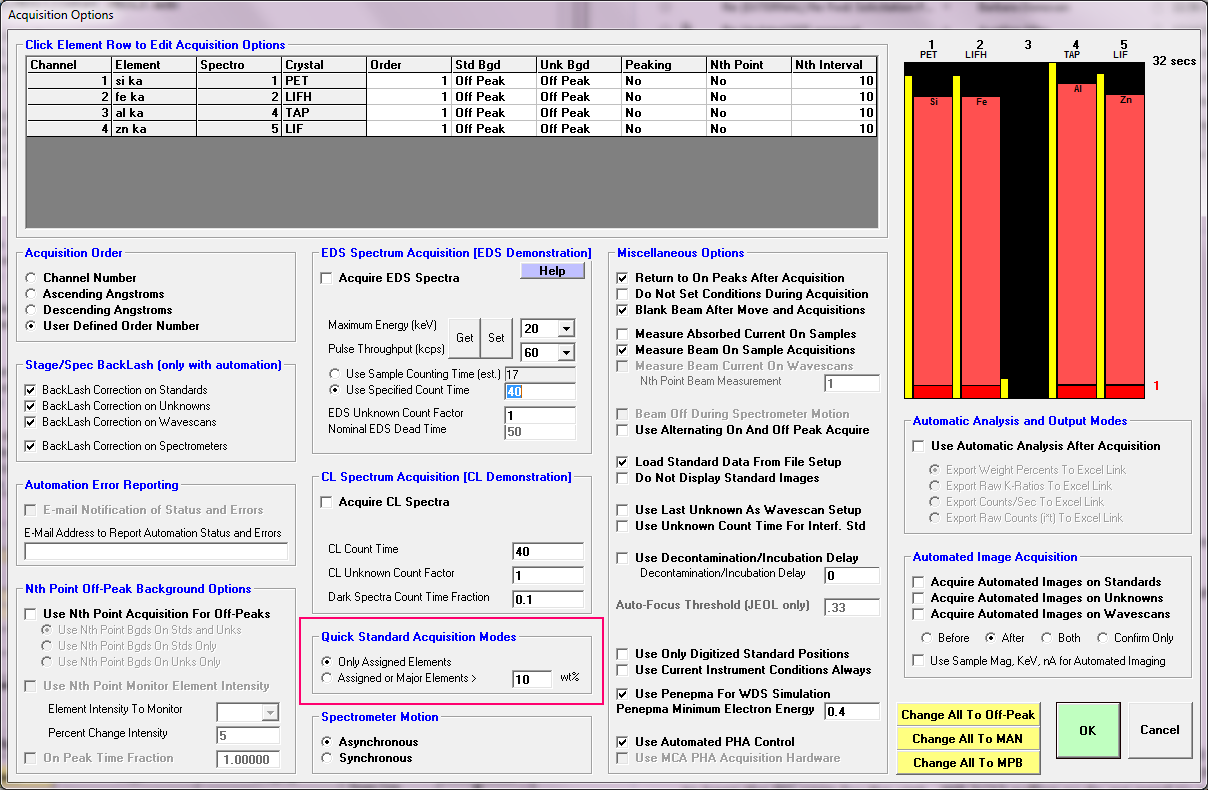Screen dimensions: 1208x790
Task: Click Change All To MAN button
Action: click(x=967, y=739)
